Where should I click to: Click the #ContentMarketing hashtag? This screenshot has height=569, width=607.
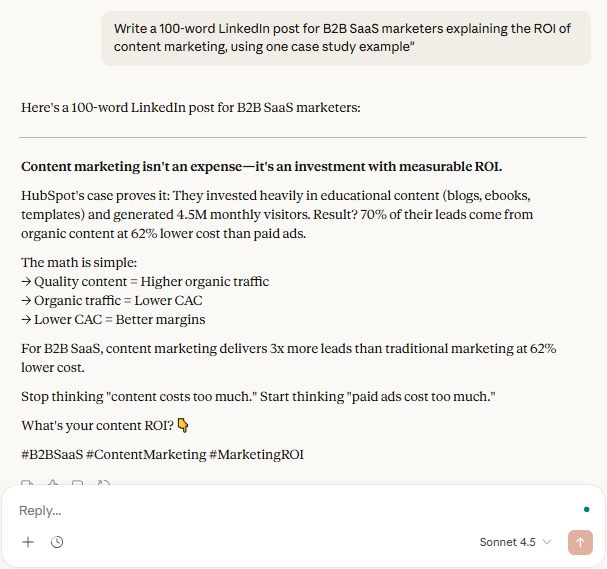click(145, 454)
